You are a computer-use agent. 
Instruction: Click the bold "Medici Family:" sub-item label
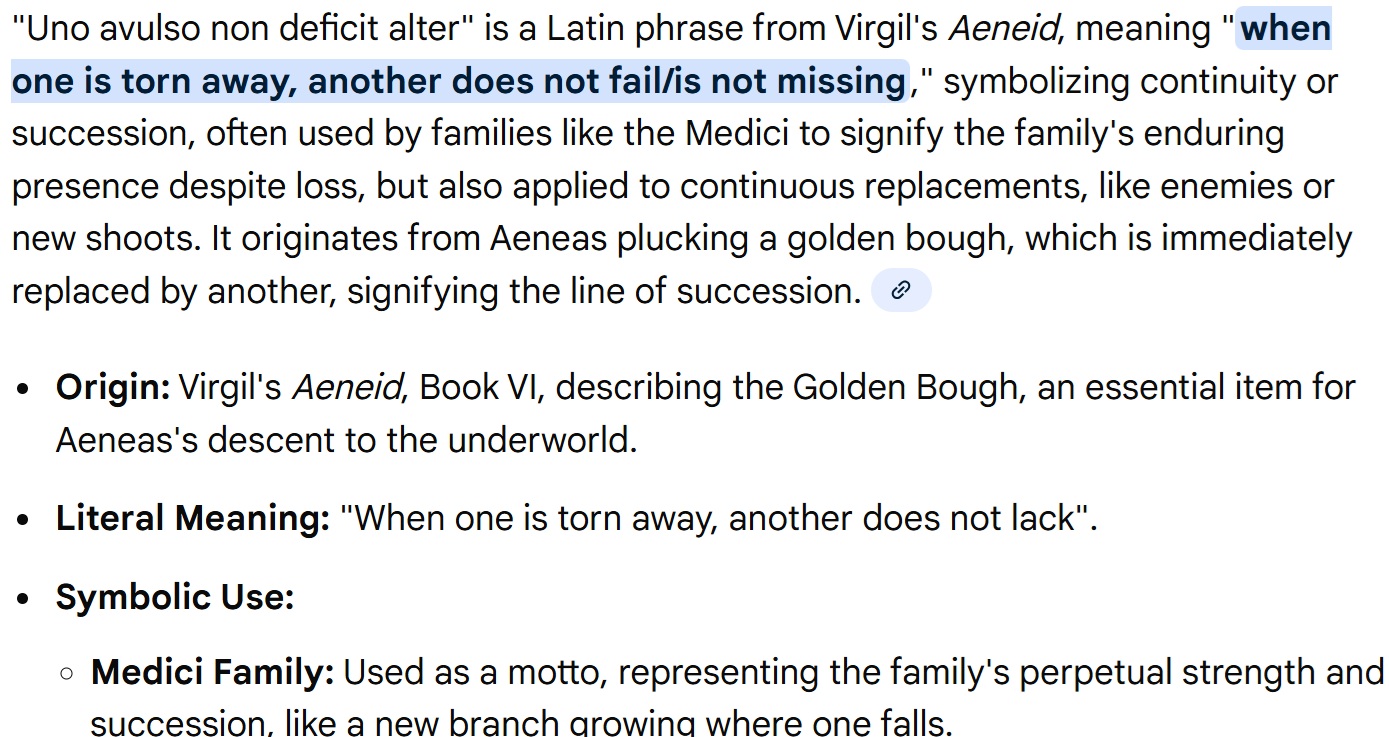click(x=212, y=672)
